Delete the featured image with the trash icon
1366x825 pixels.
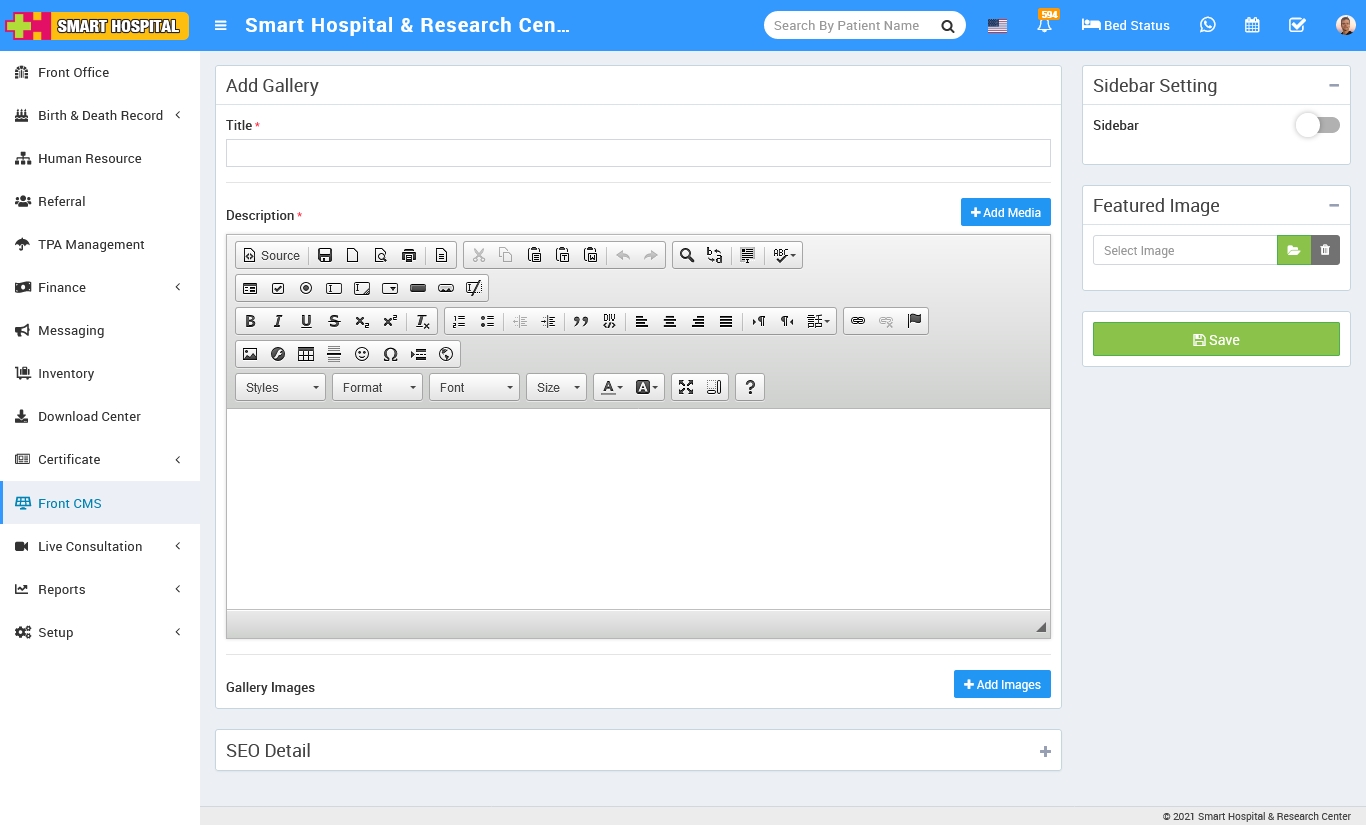[x=1325, y=250]
